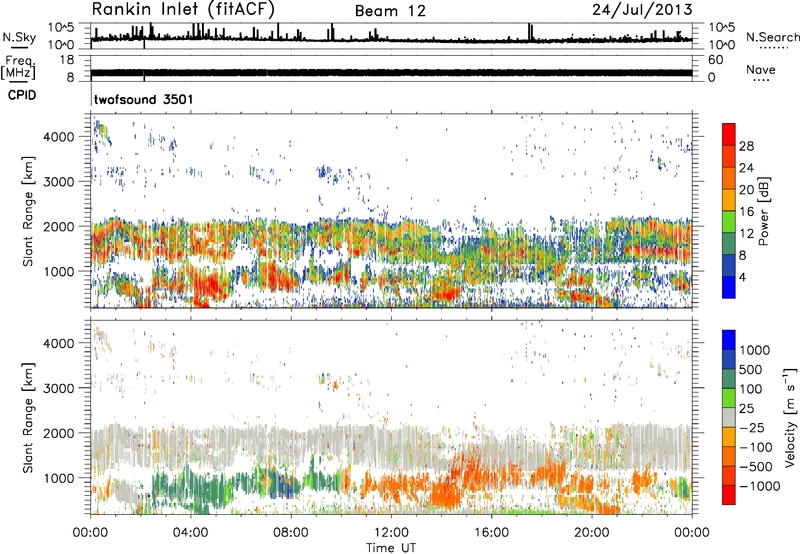Click the '-1000' tick on the velocity colorbar
The height and width of the screenshot is (554, 800).
(760, 486)
